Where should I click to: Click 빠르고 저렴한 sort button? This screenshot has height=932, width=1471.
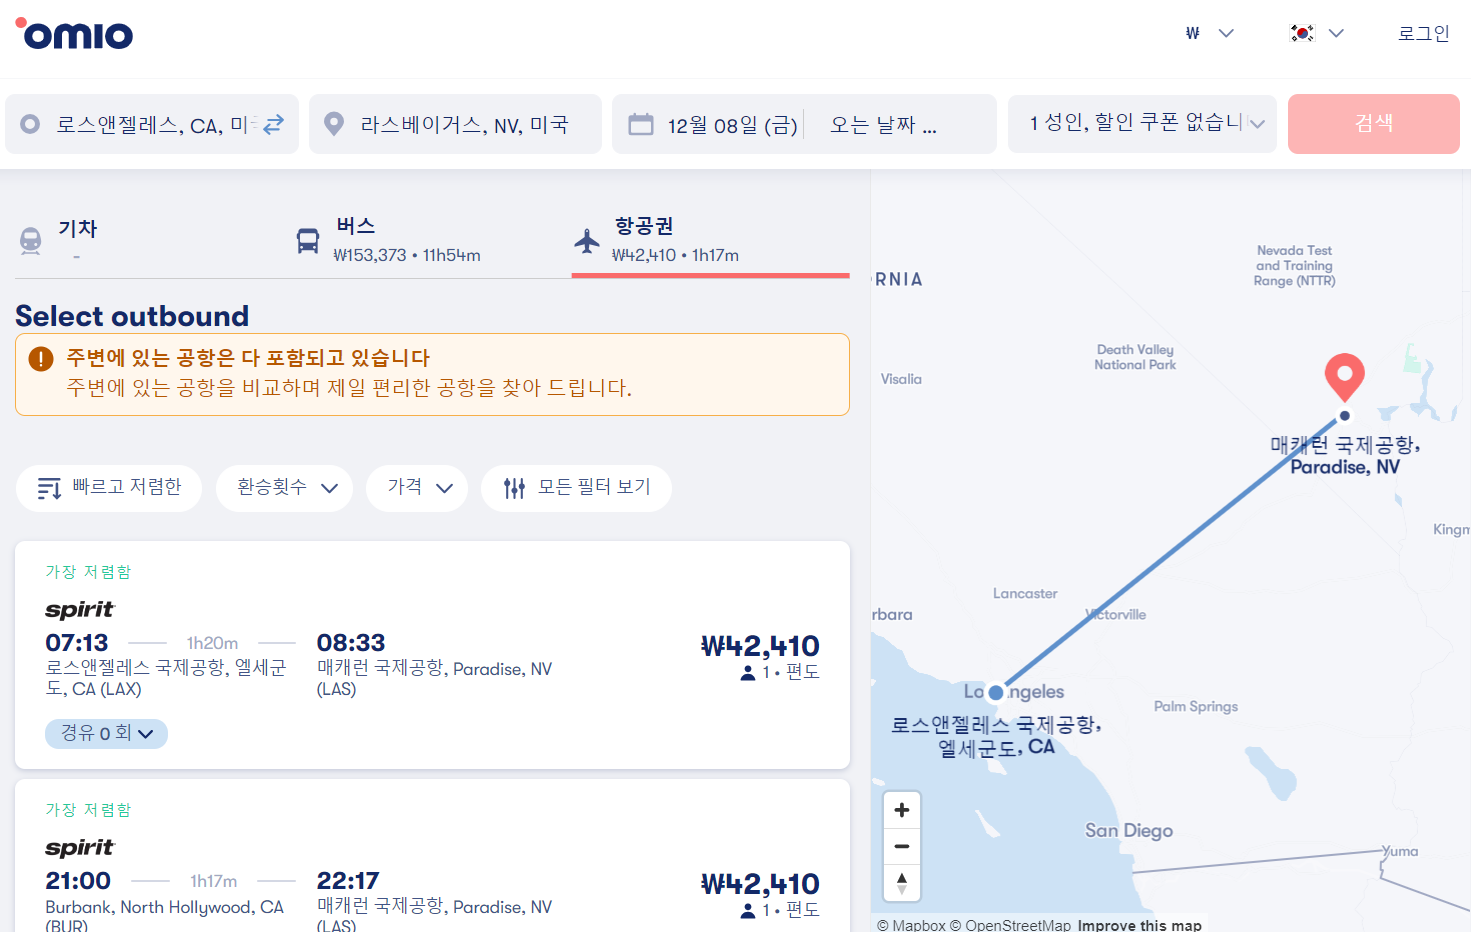(109, 488)
